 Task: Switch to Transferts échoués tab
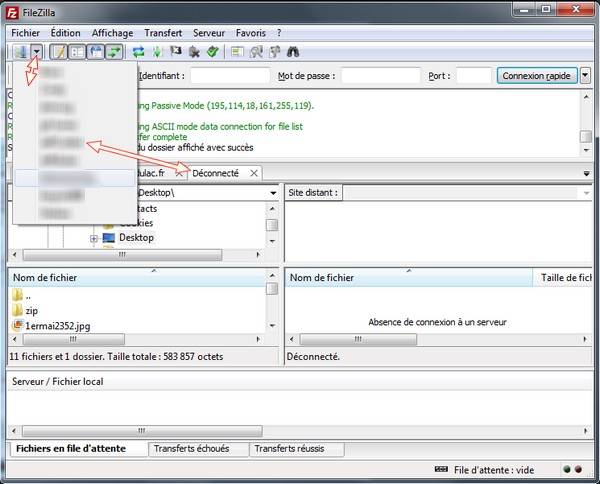(x=191, y=448)
